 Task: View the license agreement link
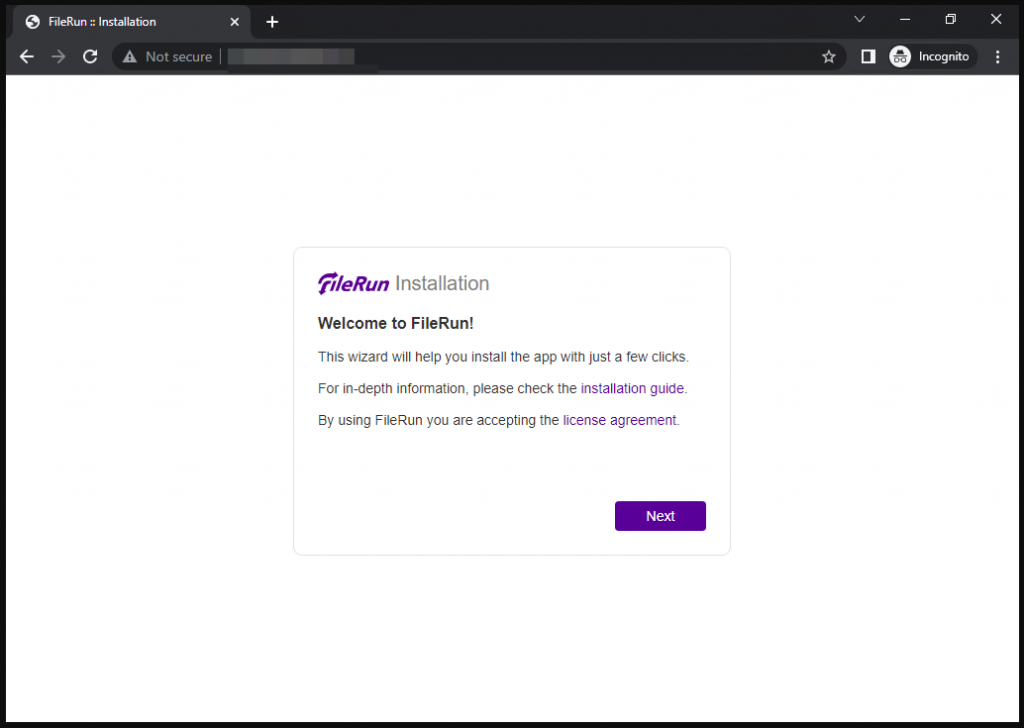[x=618, y=420]
